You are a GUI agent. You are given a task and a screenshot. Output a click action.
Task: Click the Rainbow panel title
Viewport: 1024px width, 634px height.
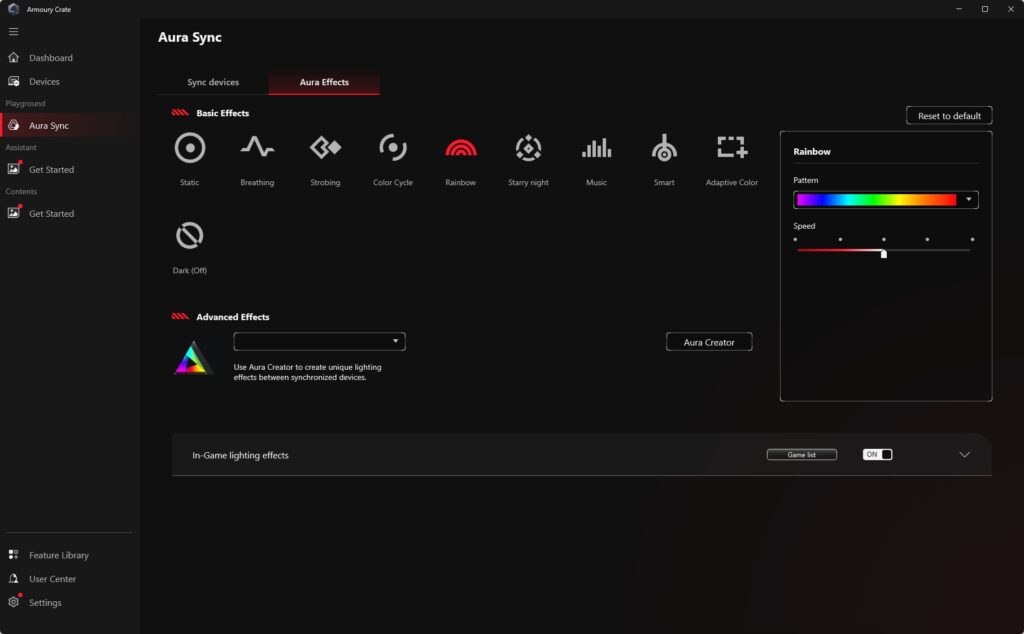point(812,151)
